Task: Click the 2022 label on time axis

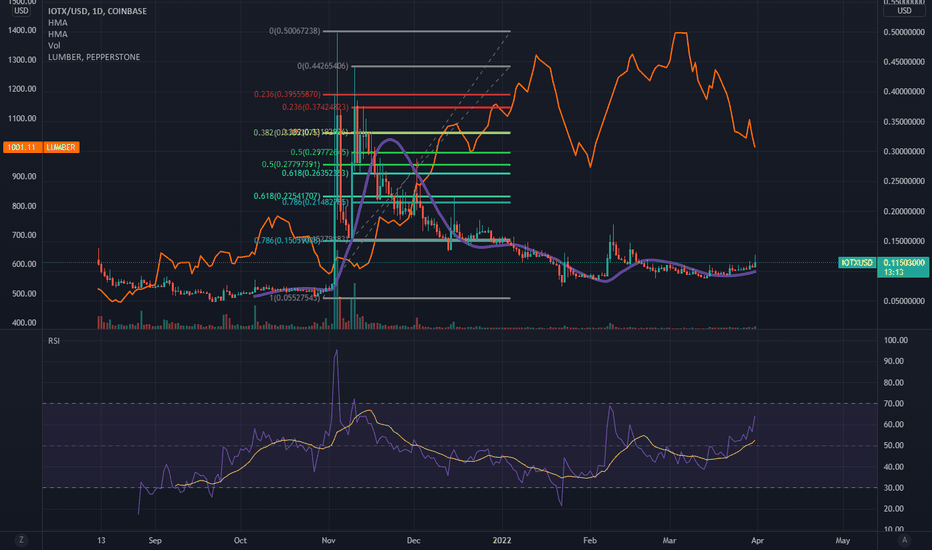Action: coord(502,540)
